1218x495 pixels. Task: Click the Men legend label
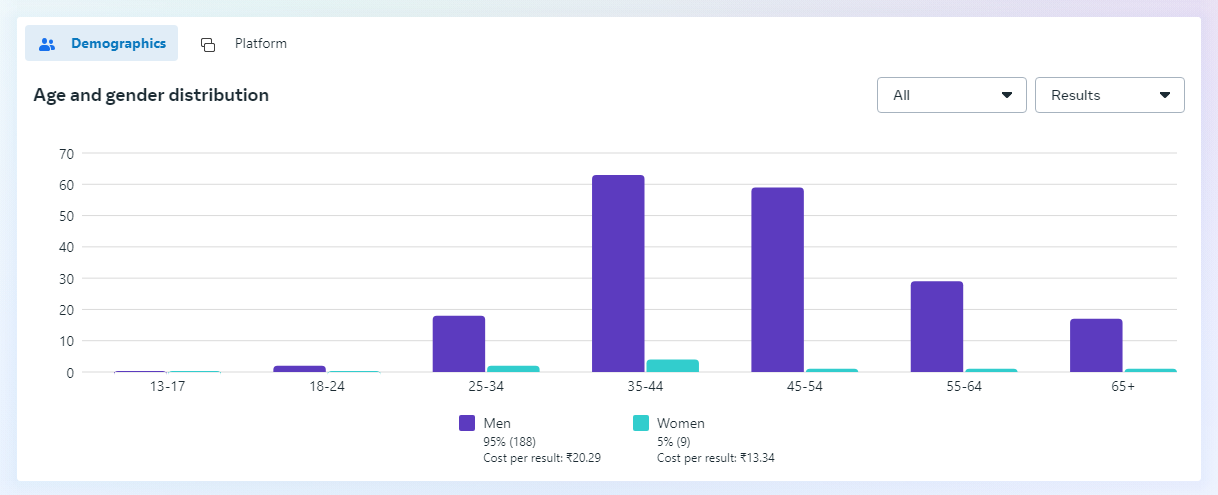[x=497, y=423]
